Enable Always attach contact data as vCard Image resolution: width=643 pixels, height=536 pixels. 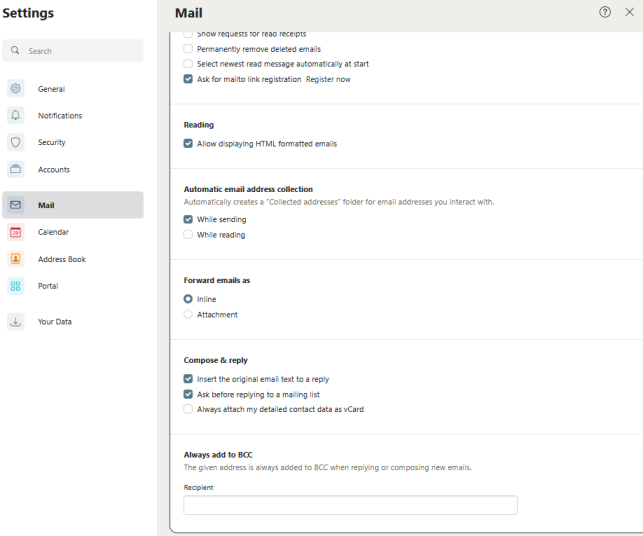[x=188, y=409]
